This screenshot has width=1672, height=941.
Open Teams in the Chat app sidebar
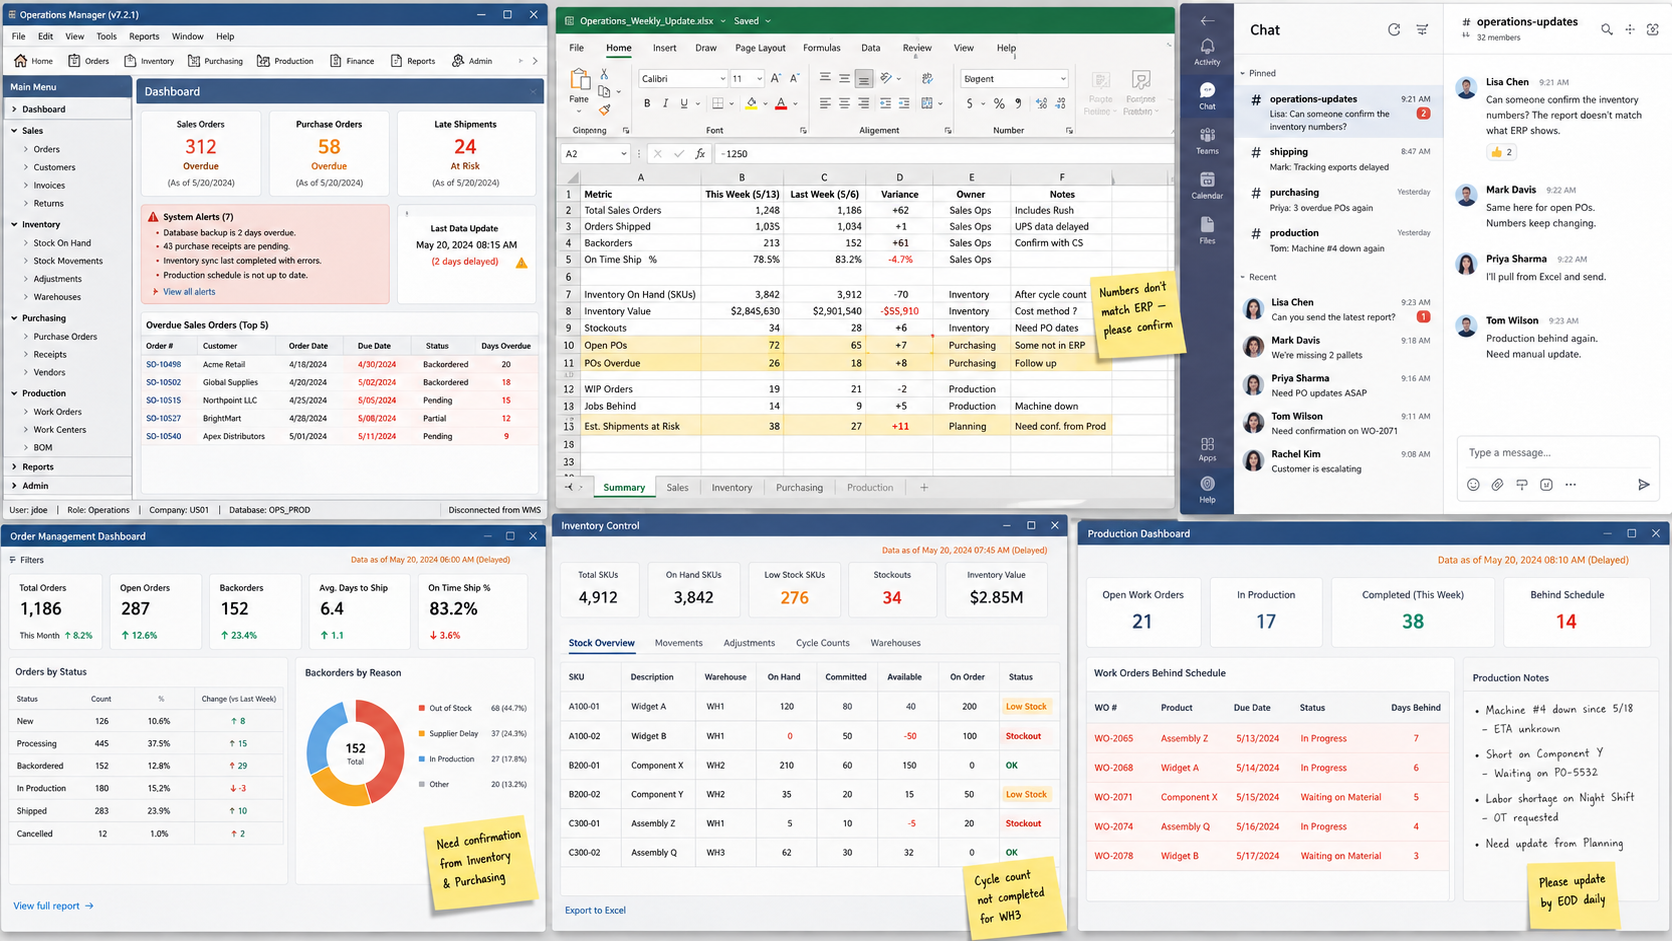pos(1207,141)
